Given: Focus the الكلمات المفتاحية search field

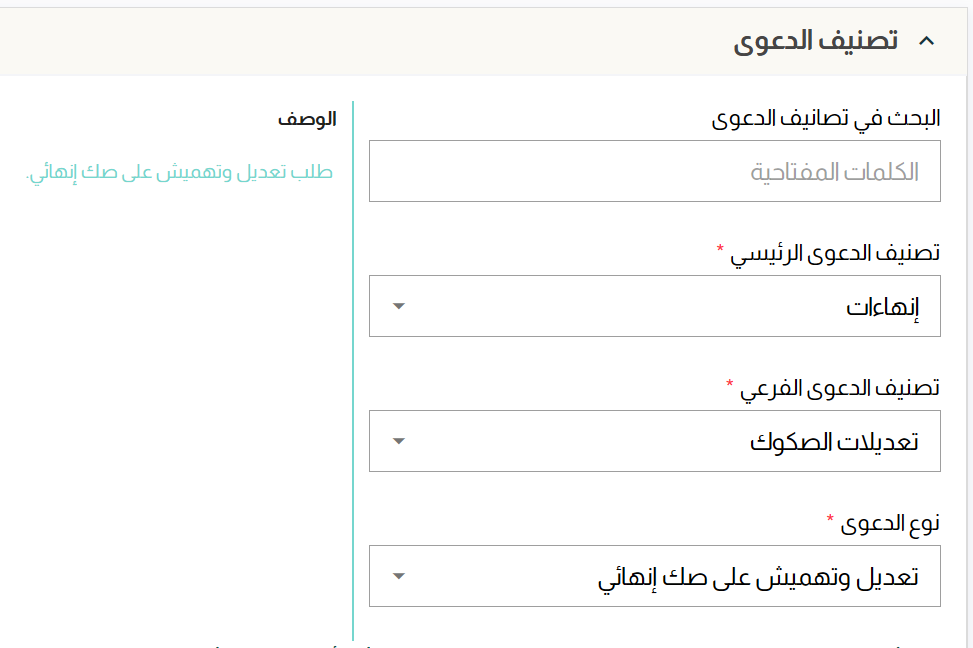Looking at the screenshot, I should (x=655, y=171).
